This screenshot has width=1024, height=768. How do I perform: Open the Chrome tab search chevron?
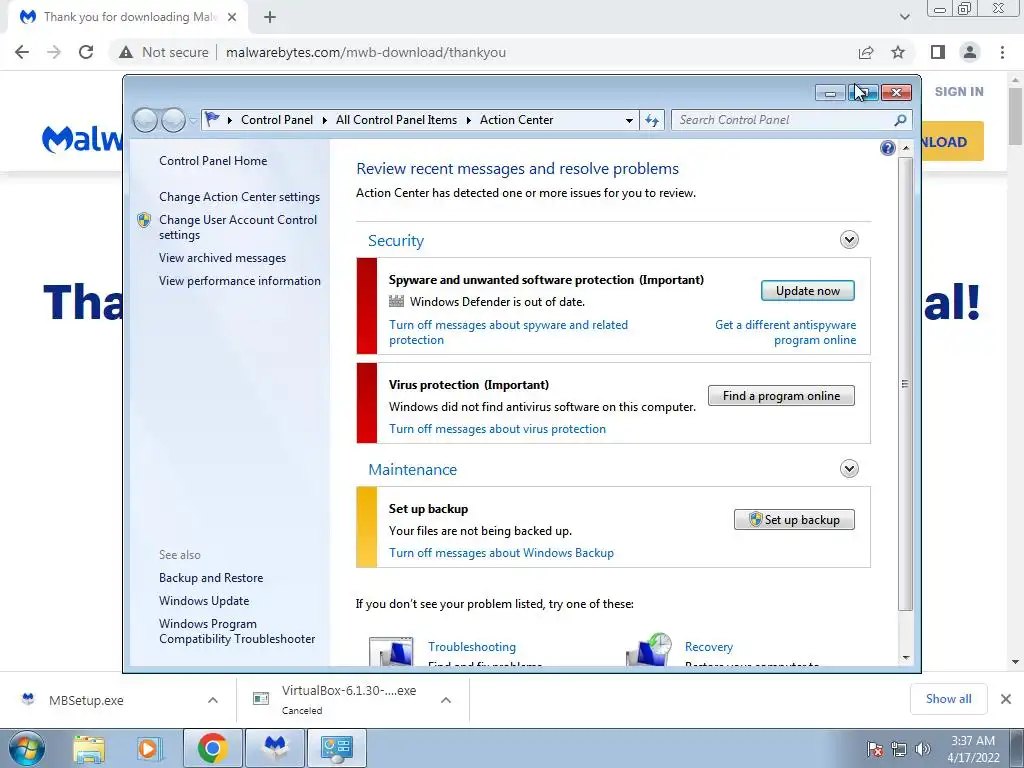coord(904,17)
